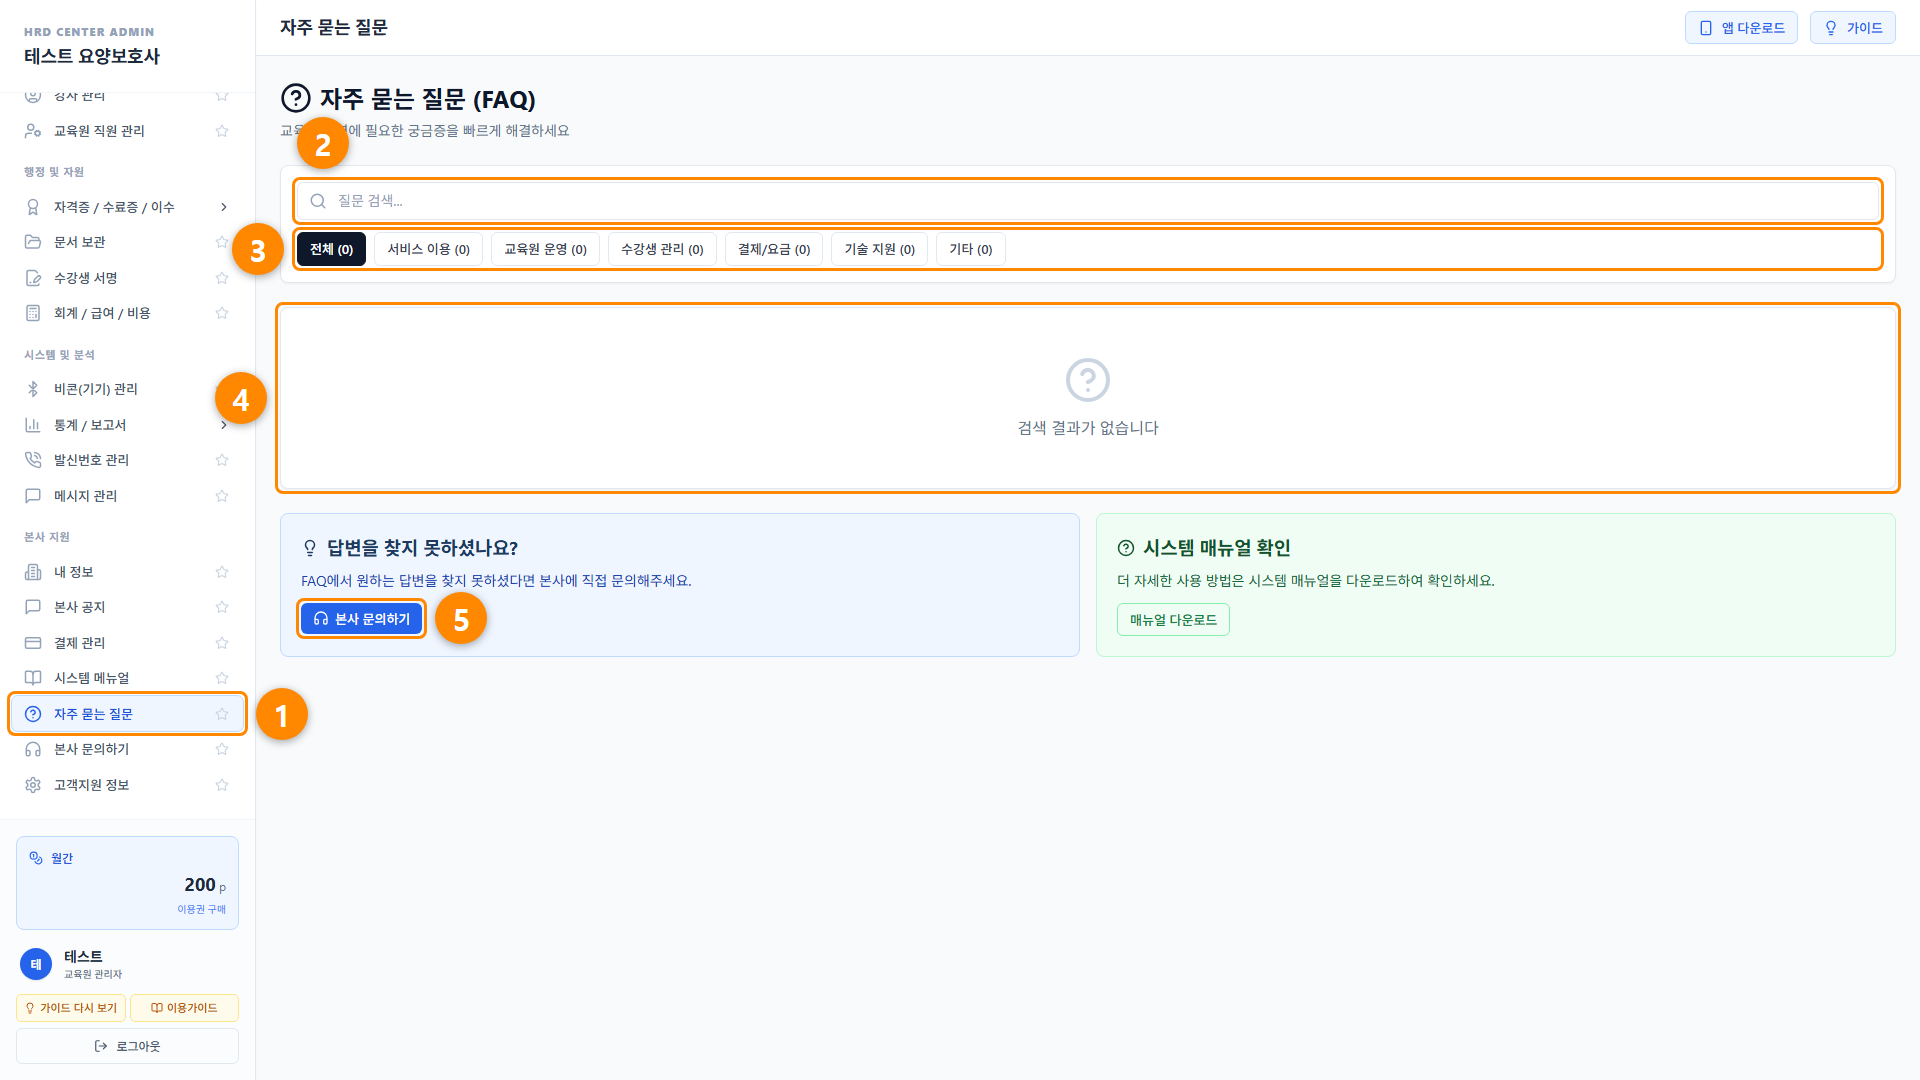Expand 자격증 / 수료증 / 이수 submenu chevron
The image size is (1920, 1080).
click(x=223, y=207)
